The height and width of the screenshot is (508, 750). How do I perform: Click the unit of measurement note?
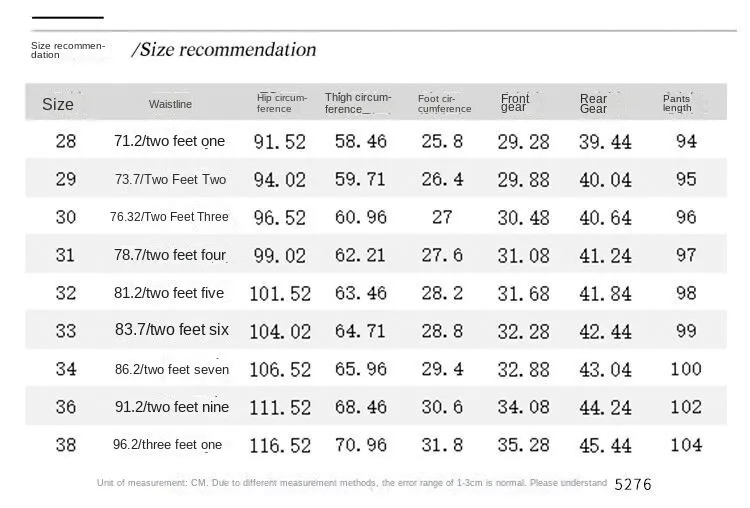tap(351, 483)
